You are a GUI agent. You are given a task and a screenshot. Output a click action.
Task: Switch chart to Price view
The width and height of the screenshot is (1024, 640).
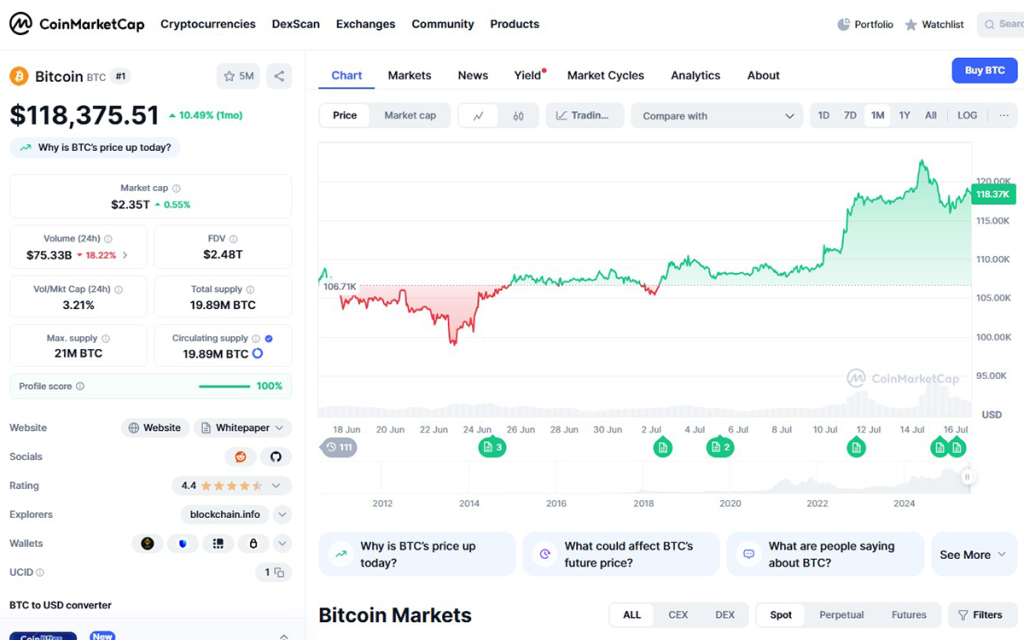coord(345,116)
